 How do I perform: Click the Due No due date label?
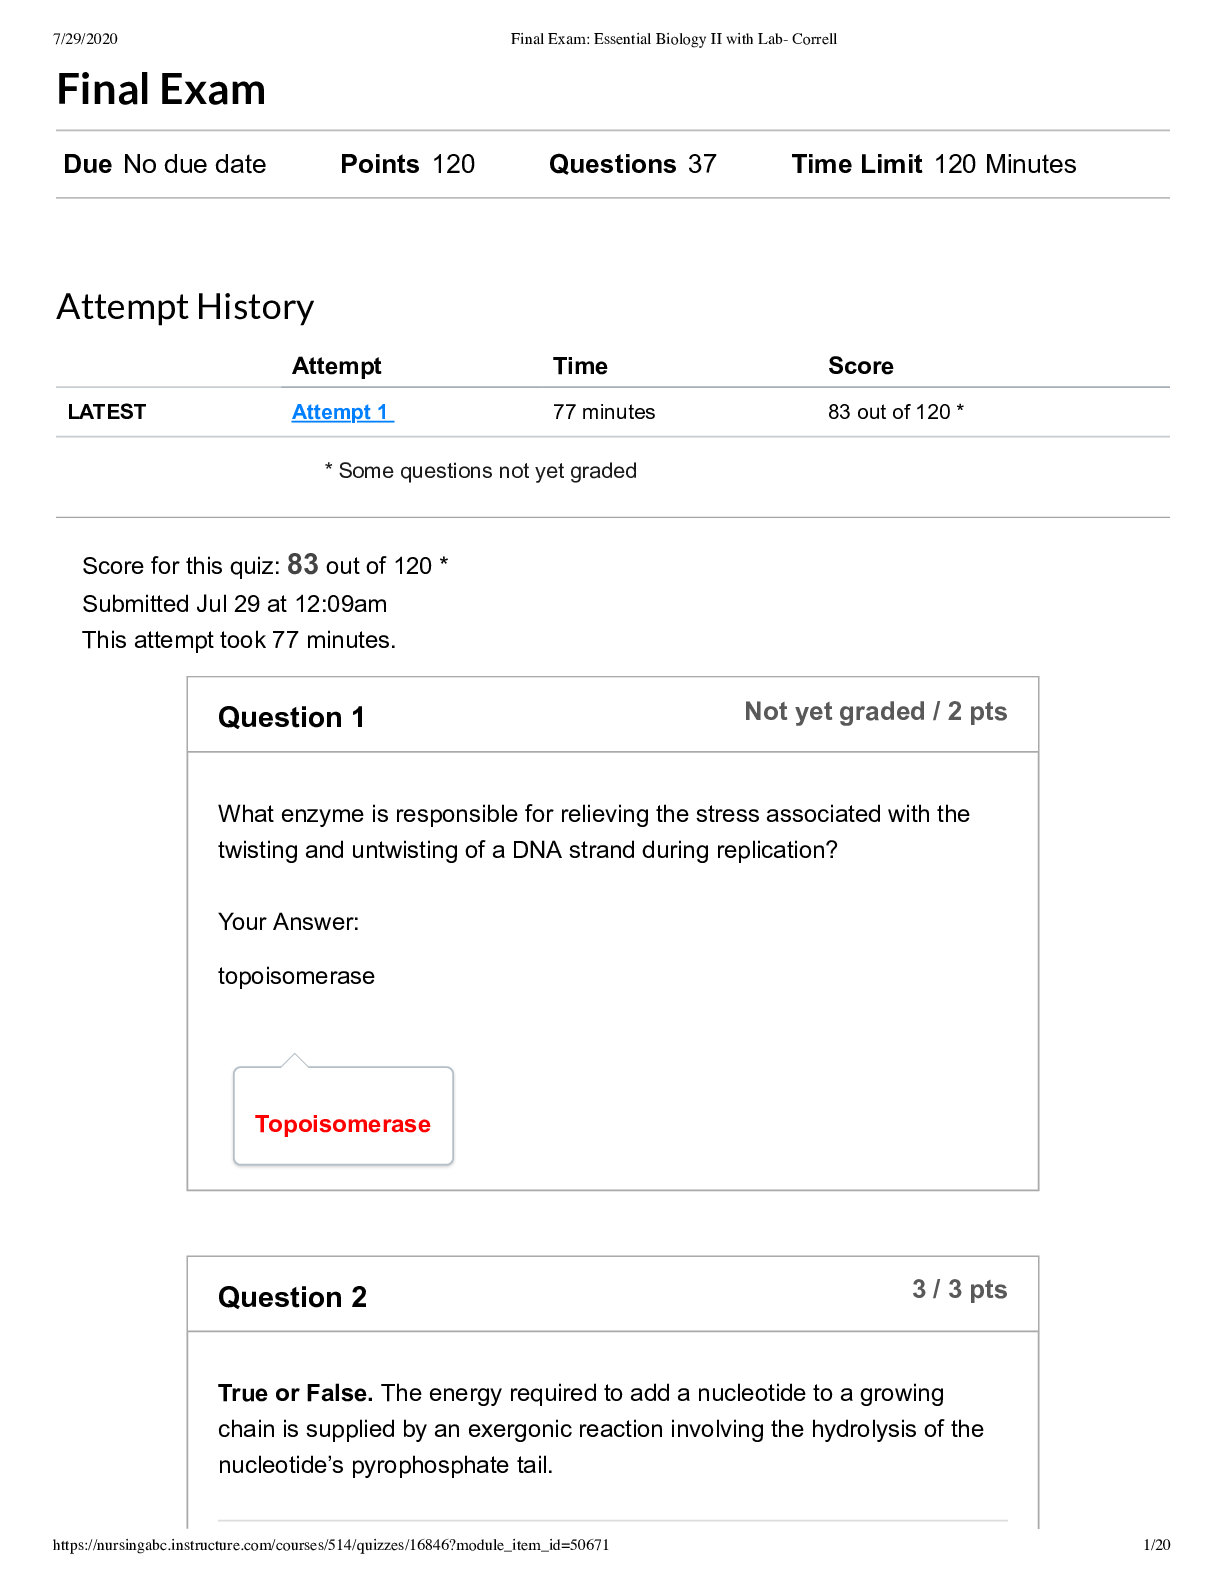tap(165, 164)
